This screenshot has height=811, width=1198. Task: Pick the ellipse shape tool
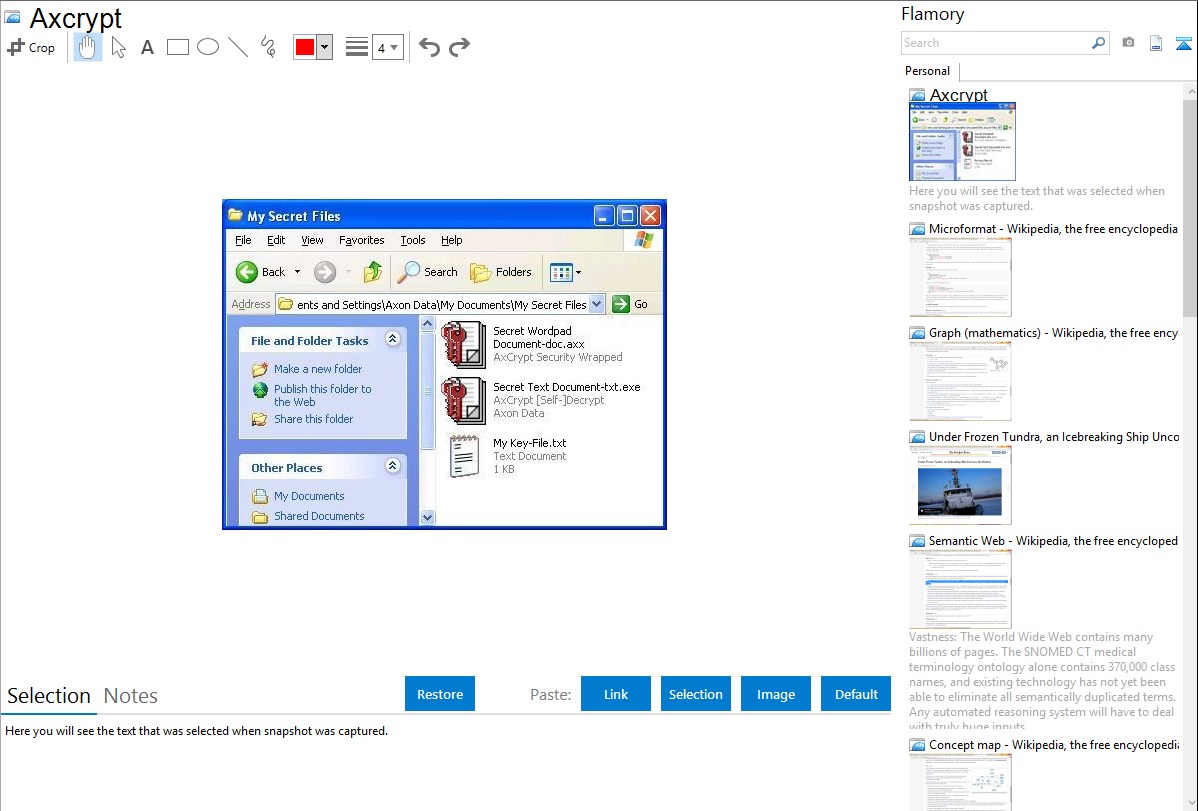click(x=208, y=47)
